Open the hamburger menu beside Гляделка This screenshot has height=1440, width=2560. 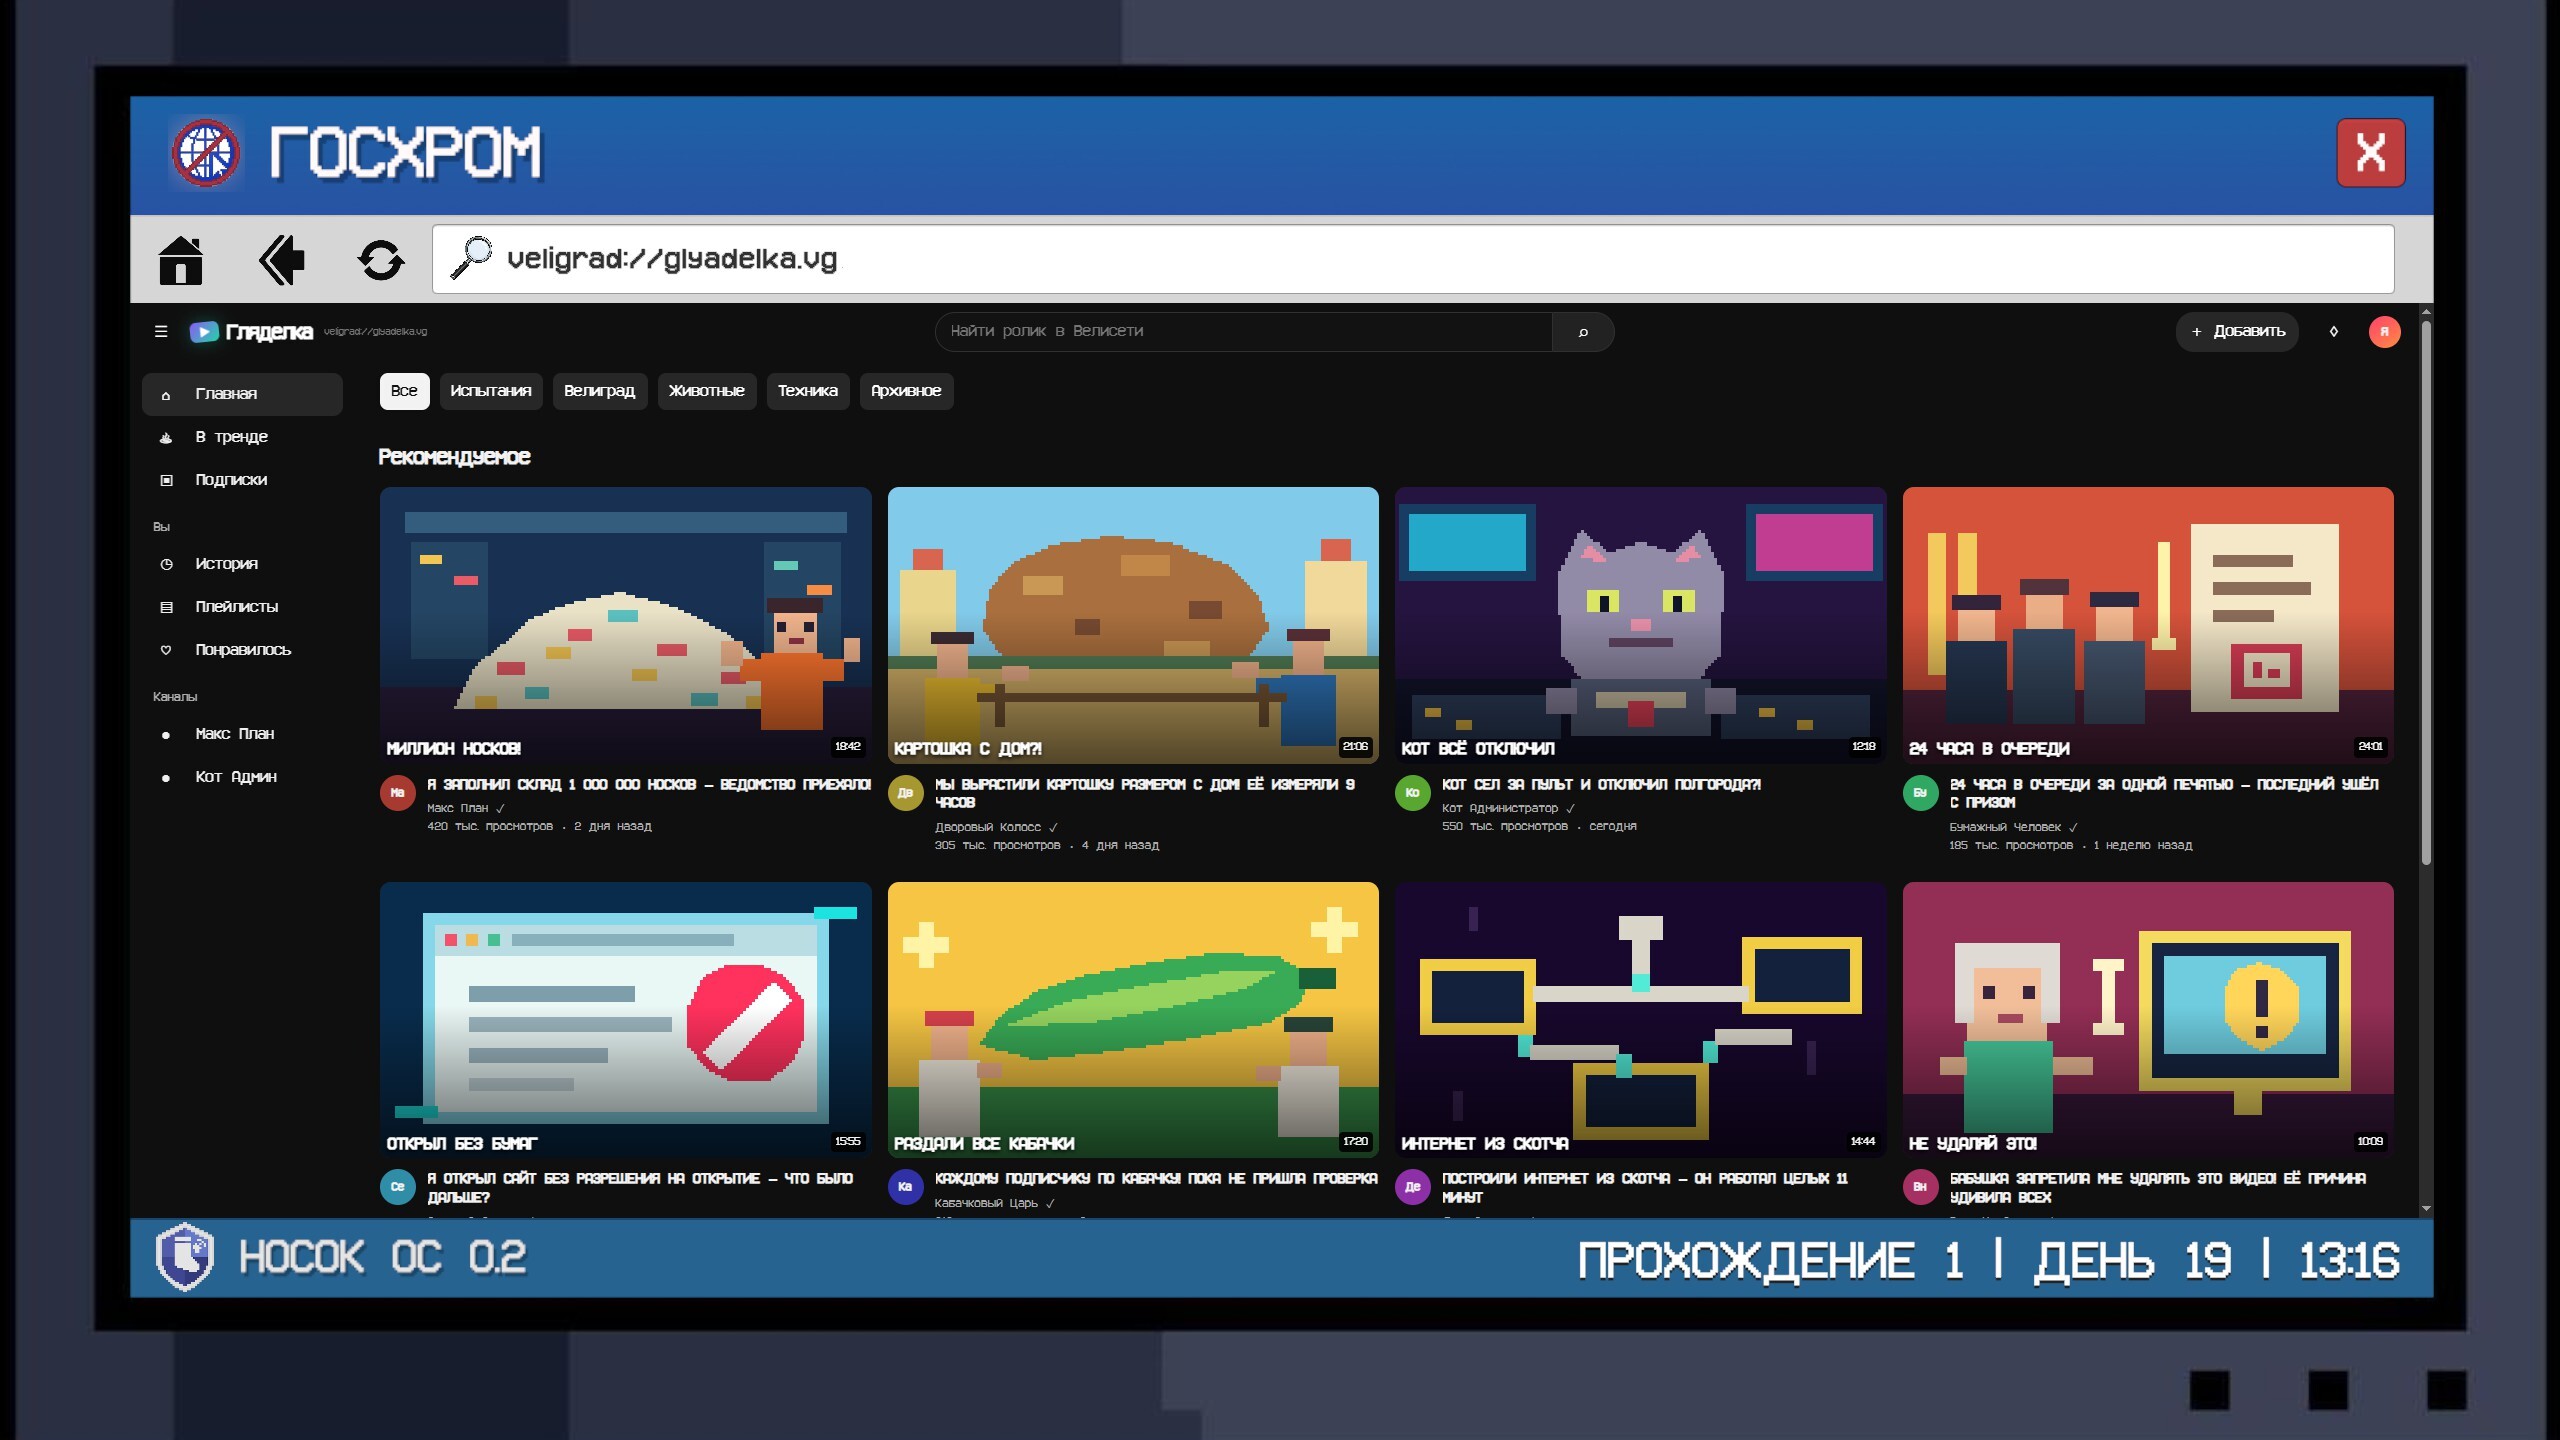pyautogui.click(x=161, y=331)
